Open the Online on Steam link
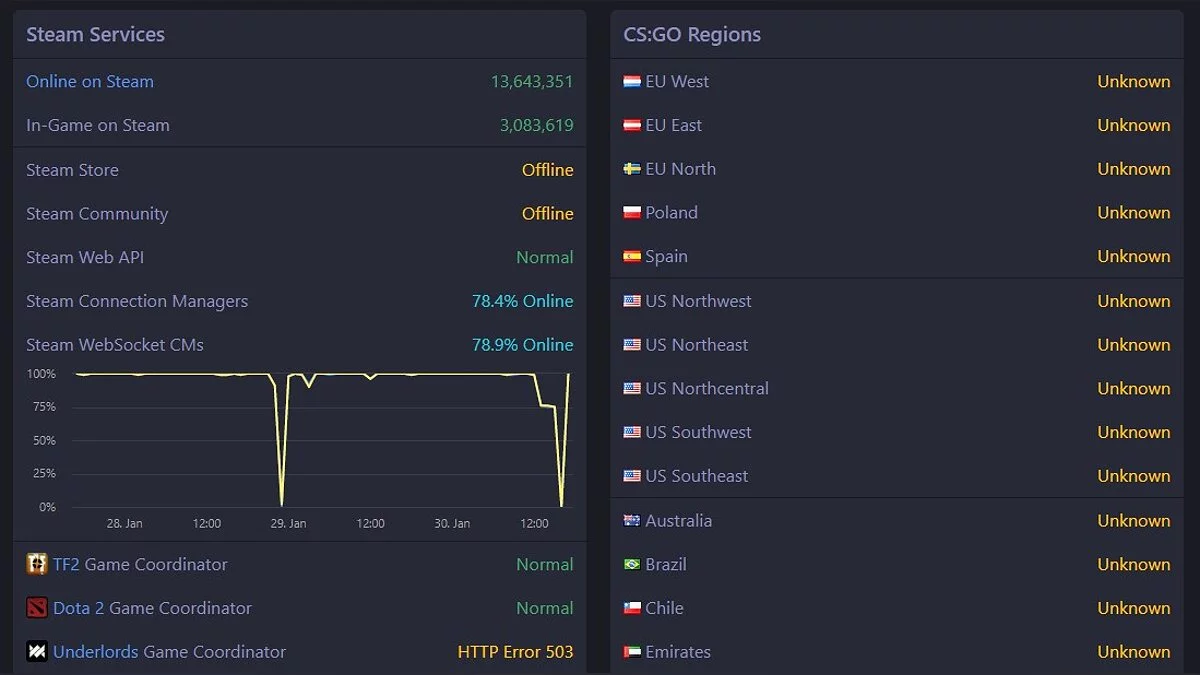Image resolution: width=1200 pixels, height=675 pixels. pos(90,82)
